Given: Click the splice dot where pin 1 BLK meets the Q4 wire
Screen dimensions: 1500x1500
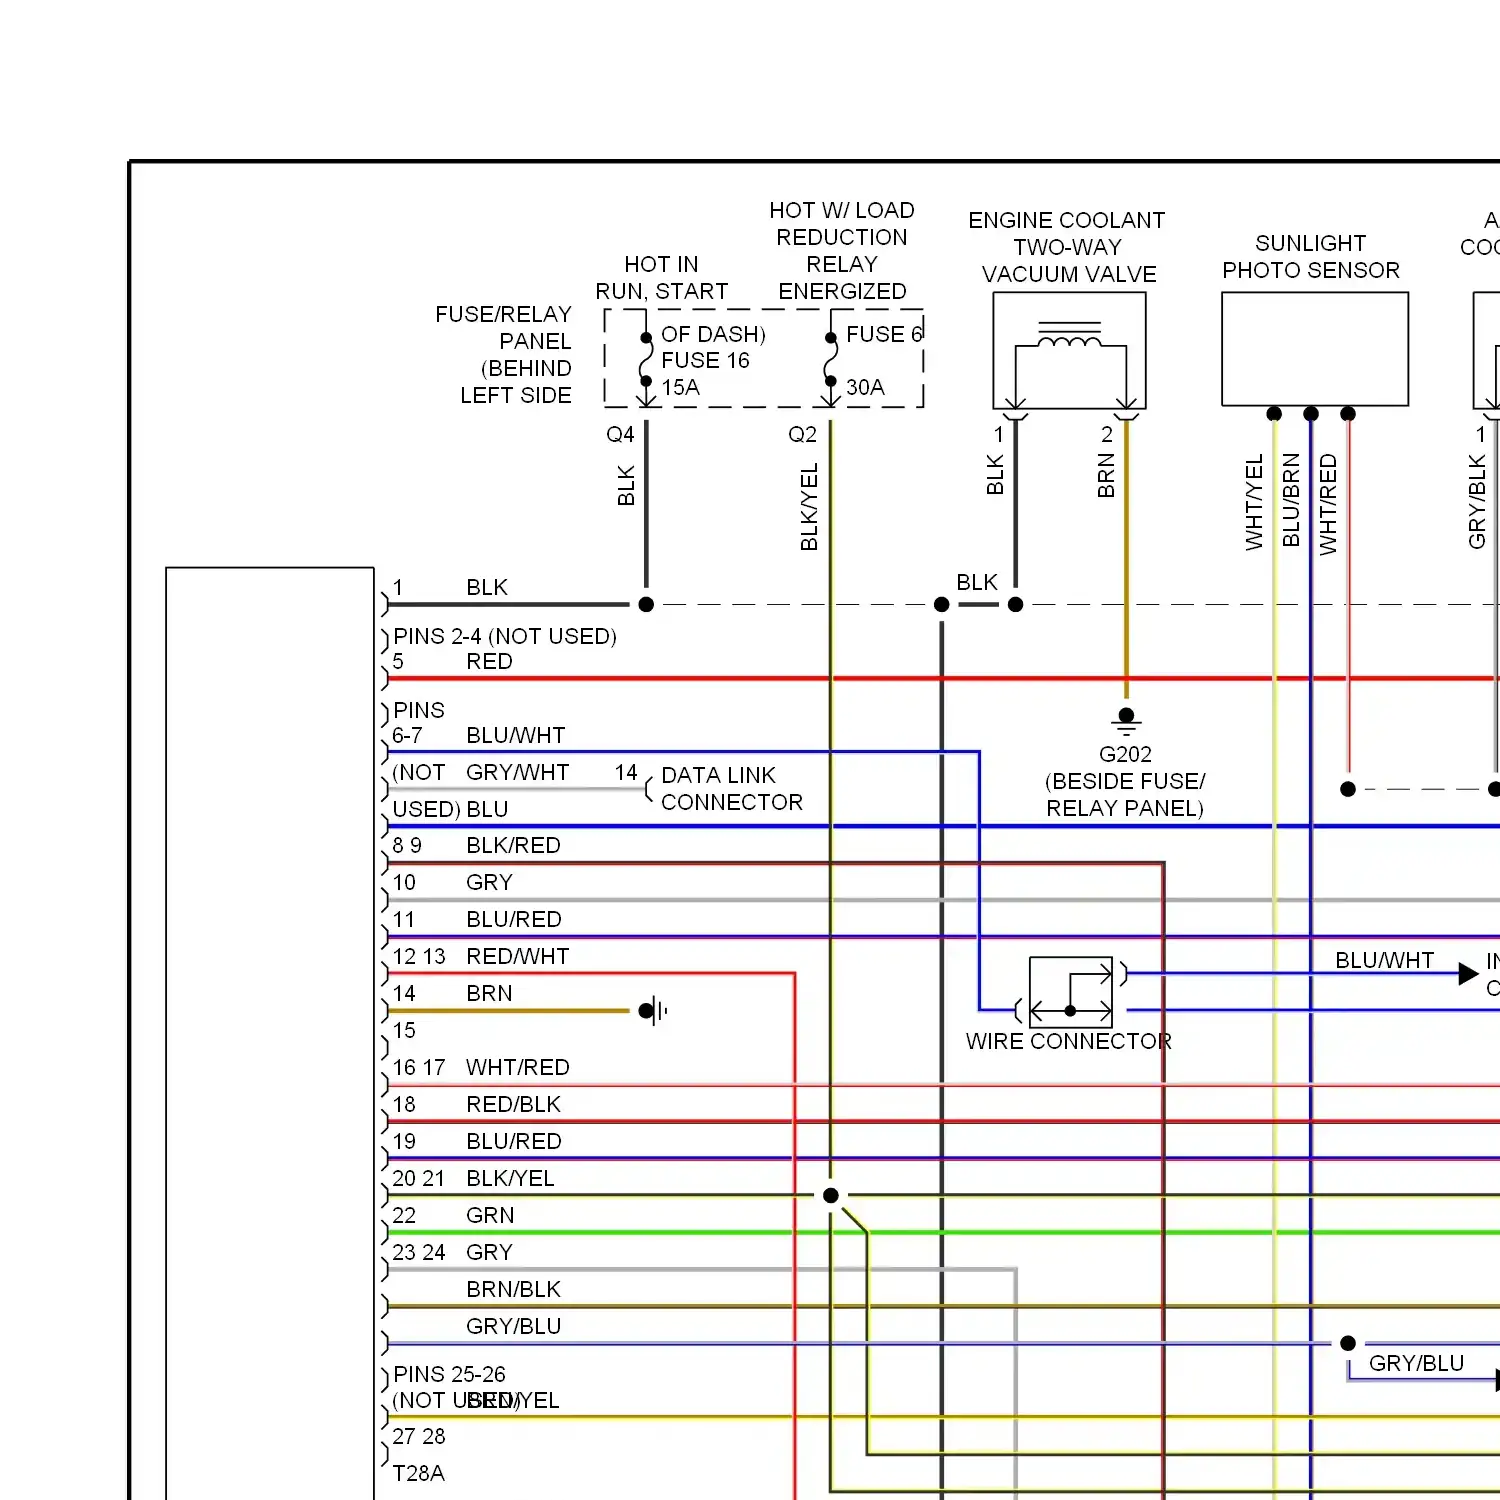Looking at the screenshot, I should pyautogui.click(x=646, y=604).
